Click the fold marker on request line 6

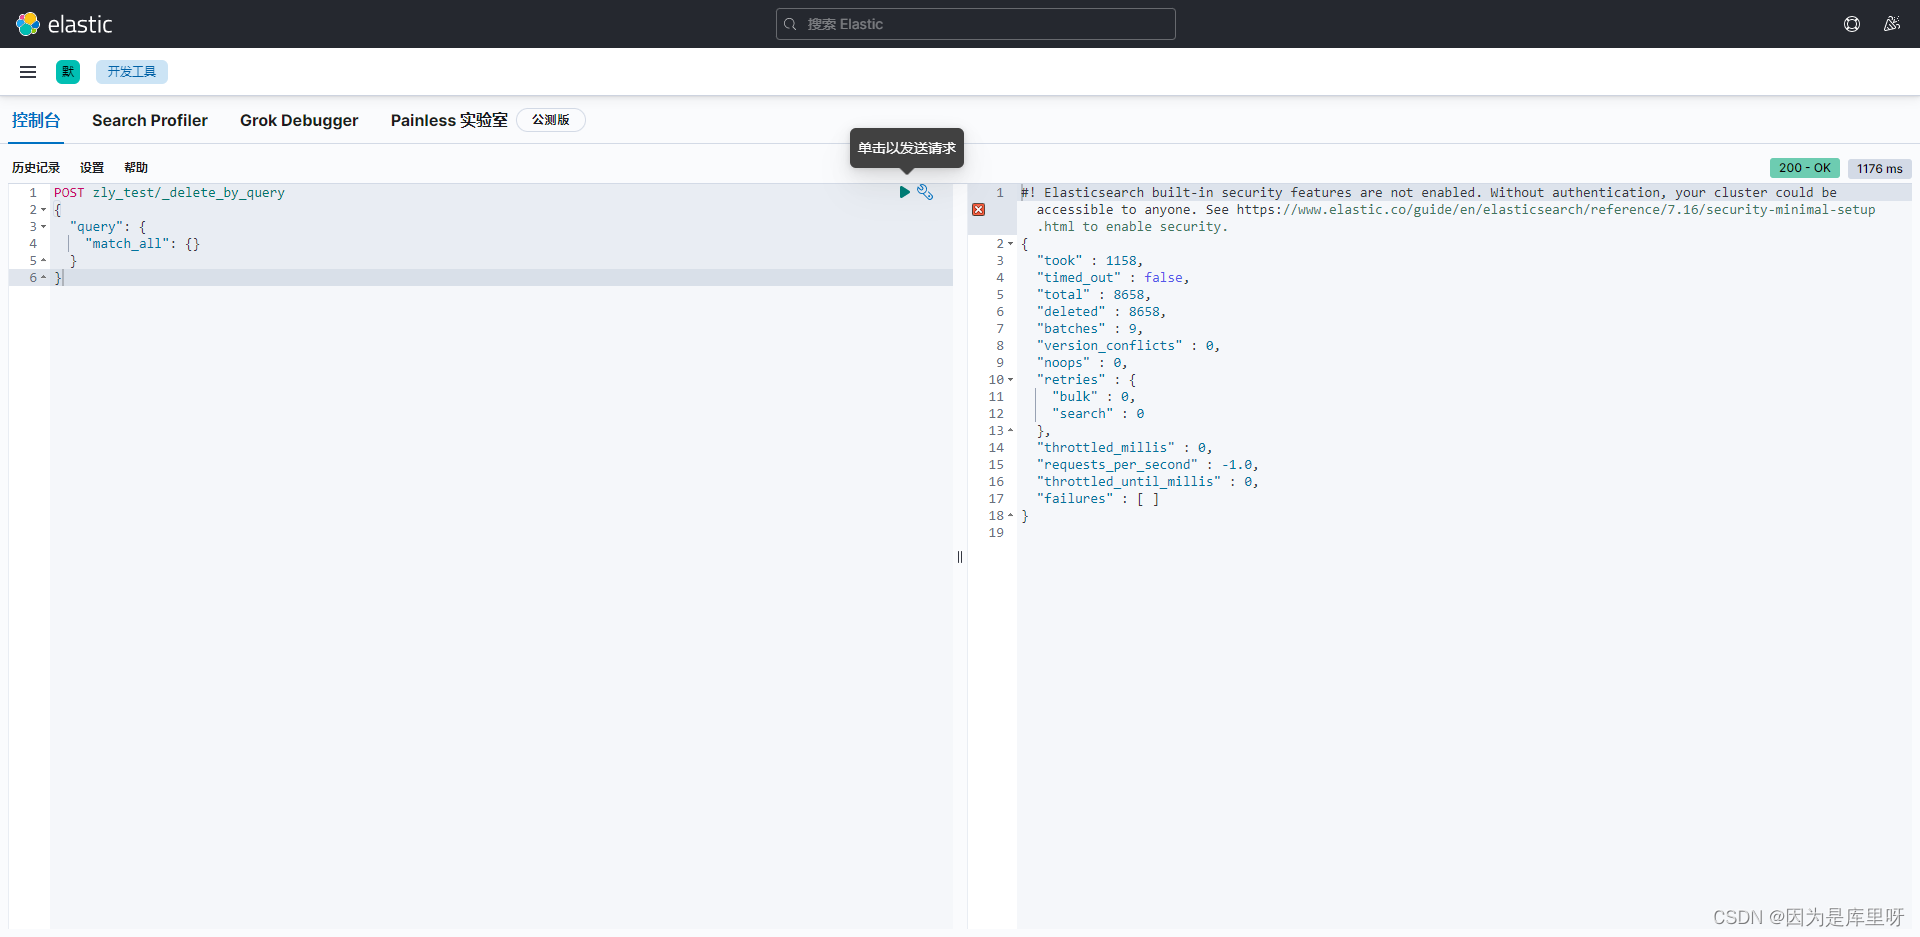(x=43, y=278)
